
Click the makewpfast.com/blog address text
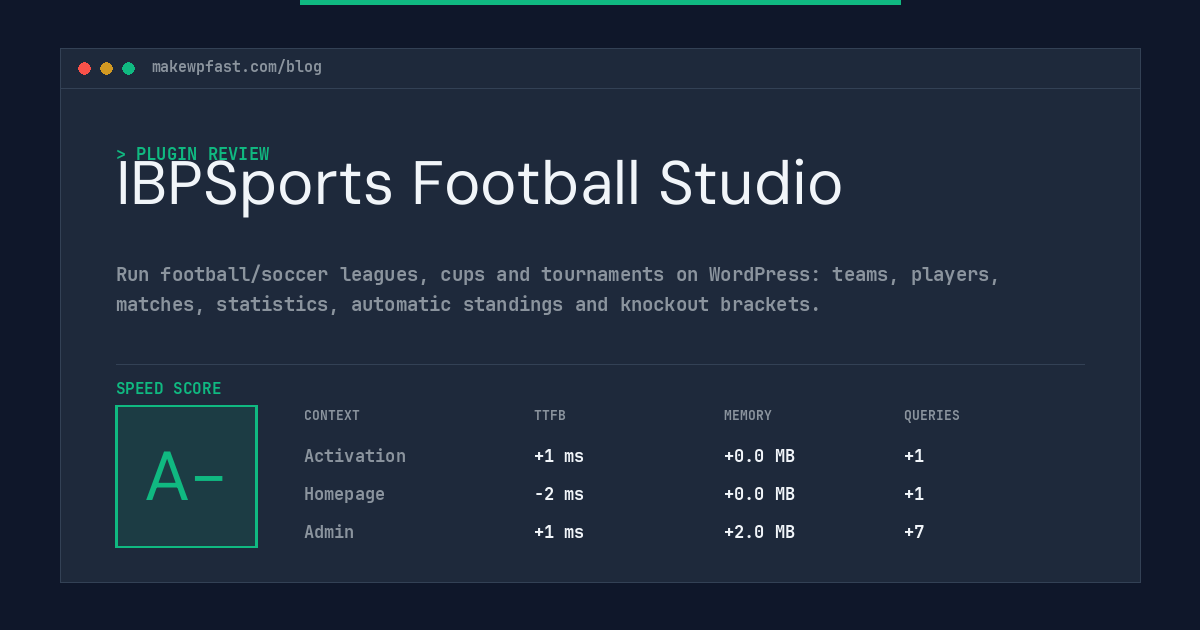click(x=237, y=67)
